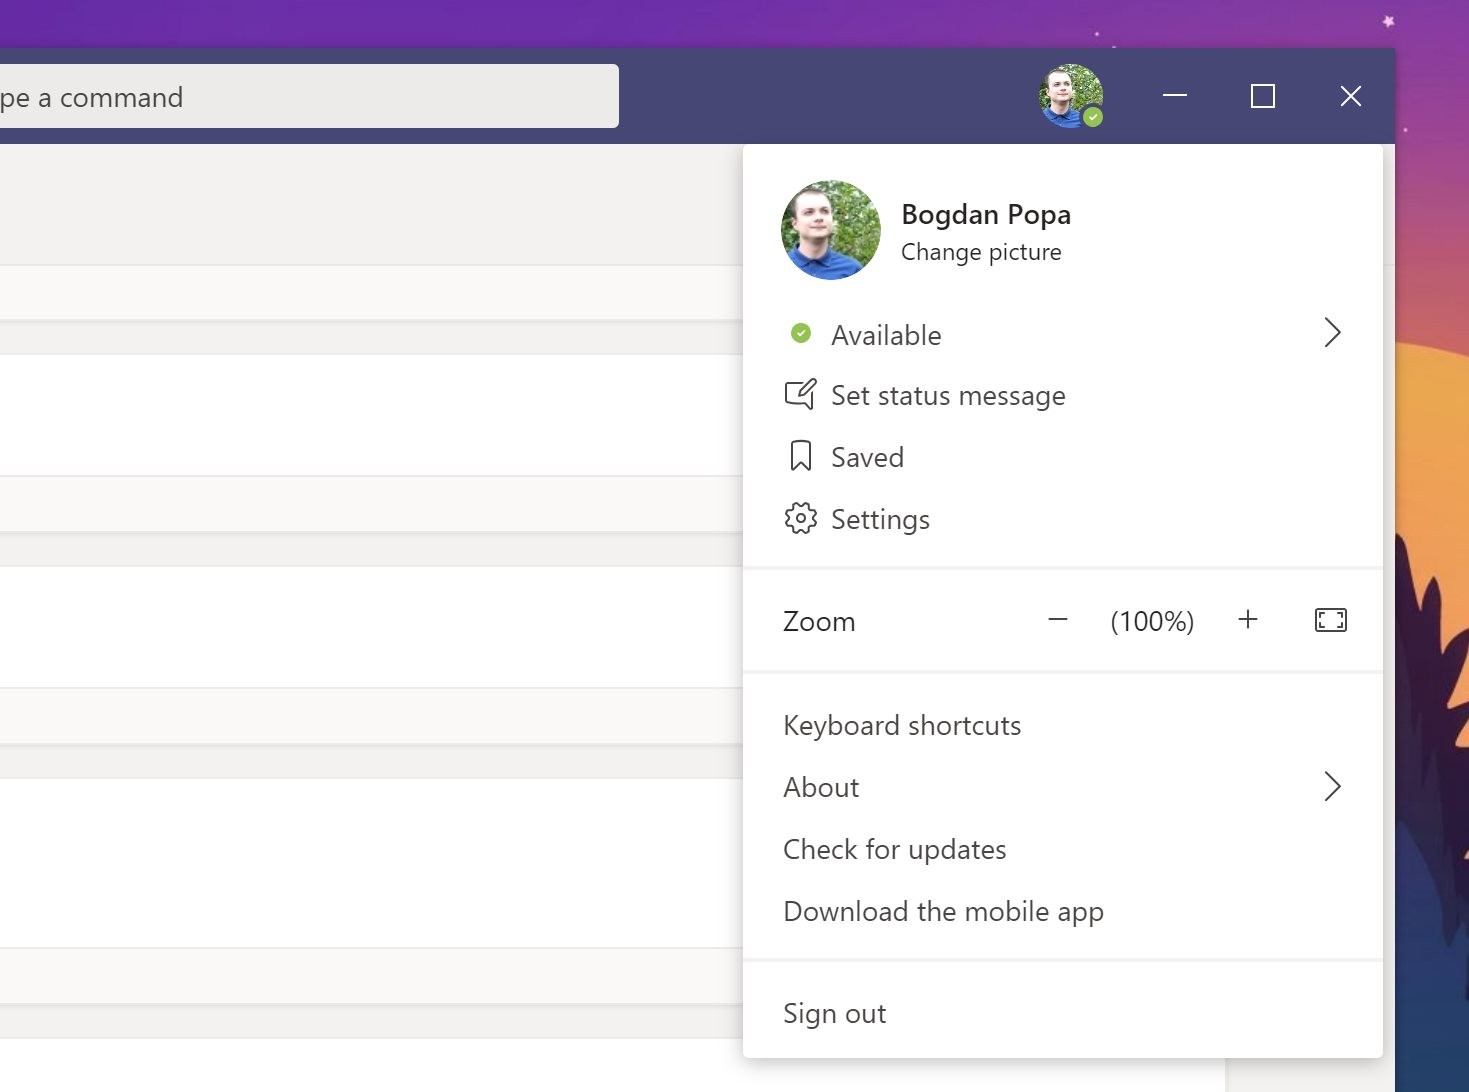Open Keyboard shortcuts
Viewport: 1469px width, 1092px height.
[x=1063, y=726]
